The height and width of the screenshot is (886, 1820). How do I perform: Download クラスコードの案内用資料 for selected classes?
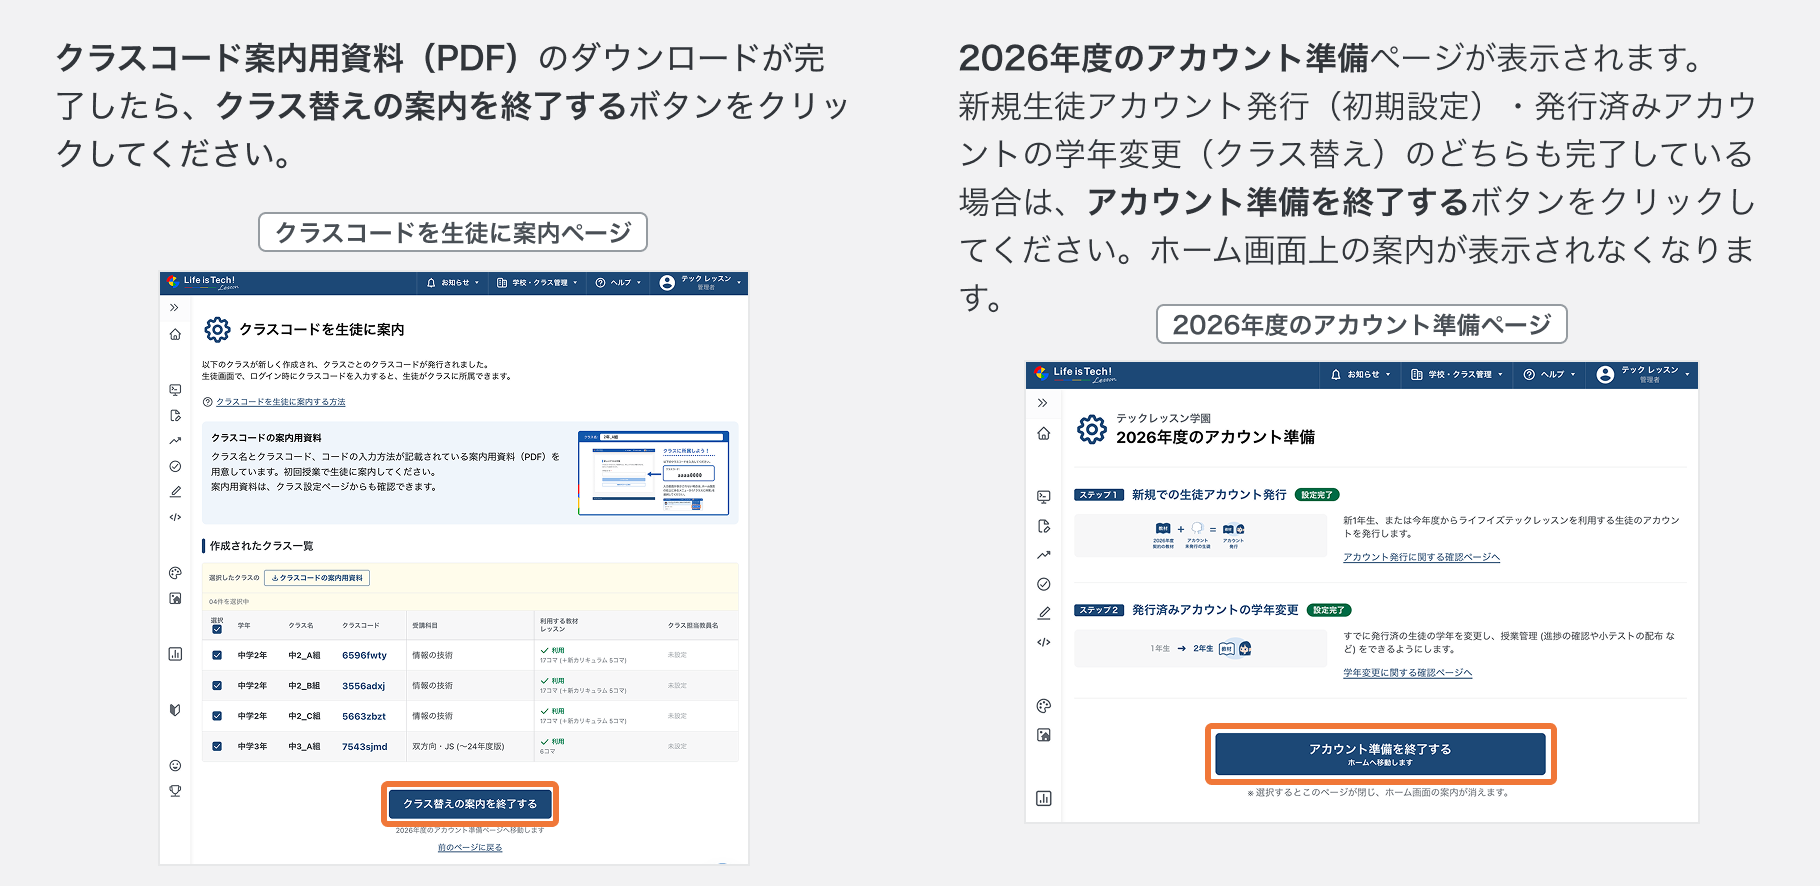pos(317,578)
